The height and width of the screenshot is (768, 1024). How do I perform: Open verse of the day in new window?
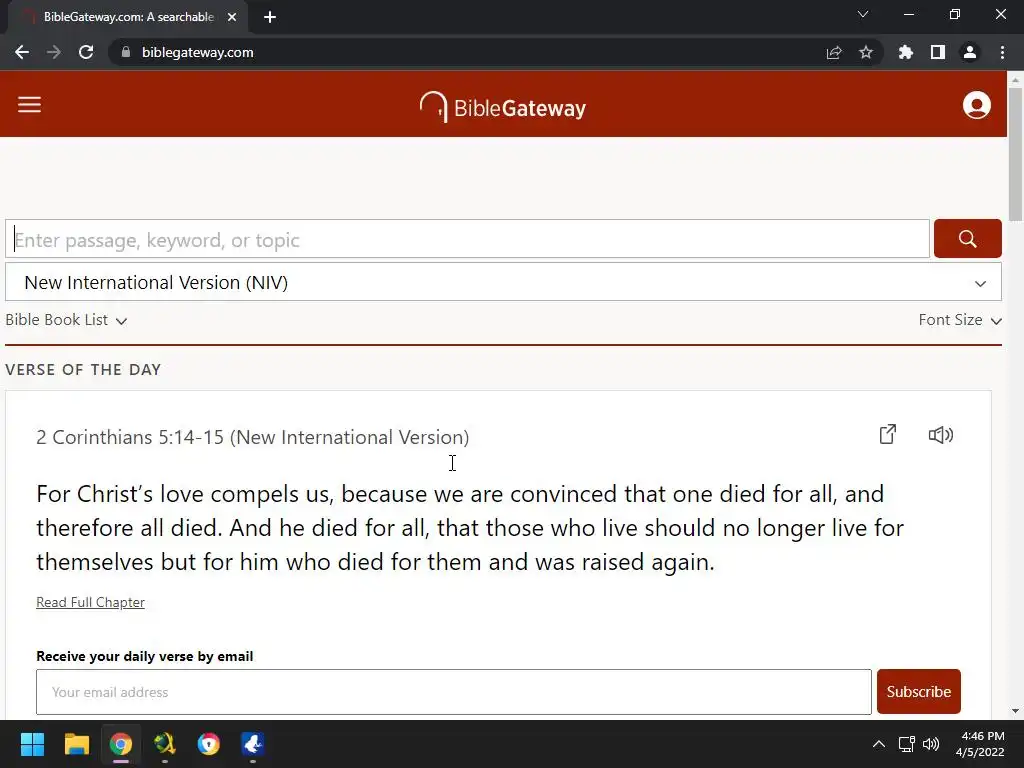click(x=888, y=434)
